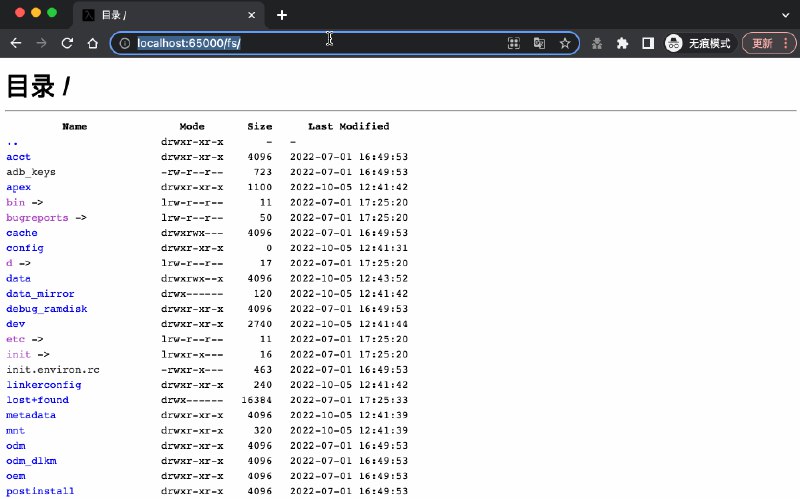Open the debug_ramdisk directory
The height and width of the screenshot is (499, 800).
point(47,309)
